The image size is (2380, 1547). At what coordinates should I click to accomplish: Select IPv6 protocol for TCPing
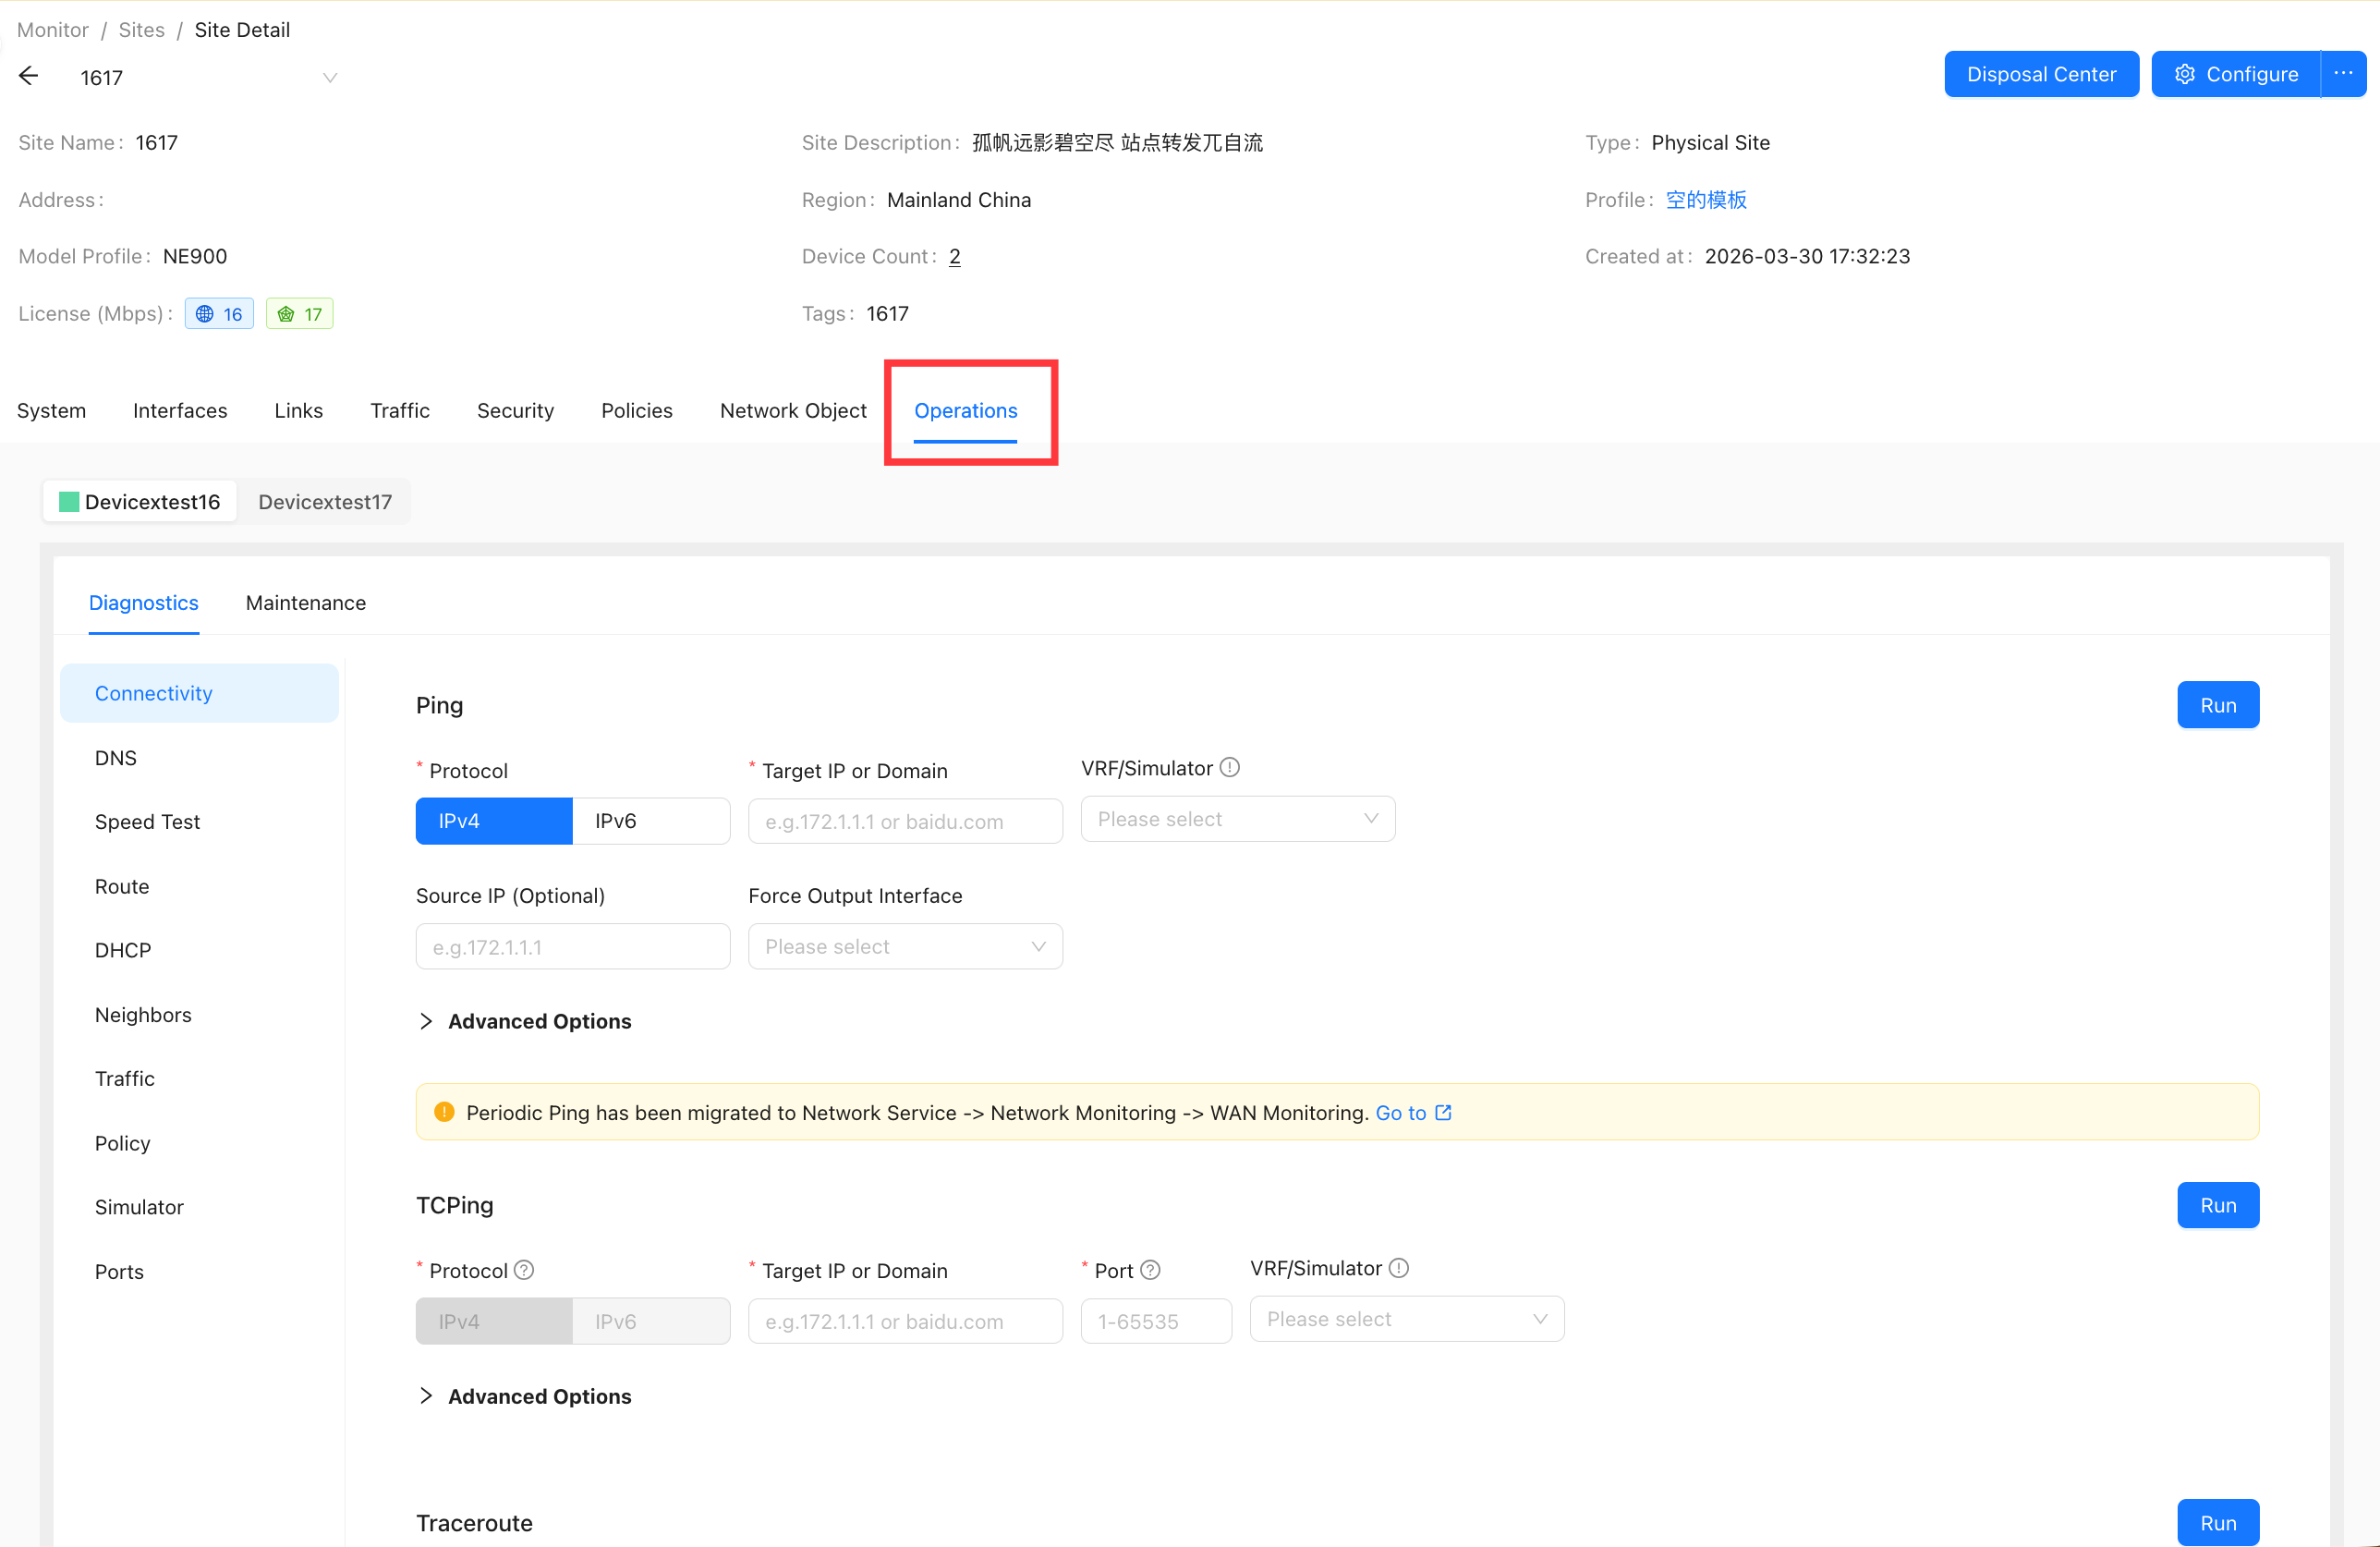651,1321
